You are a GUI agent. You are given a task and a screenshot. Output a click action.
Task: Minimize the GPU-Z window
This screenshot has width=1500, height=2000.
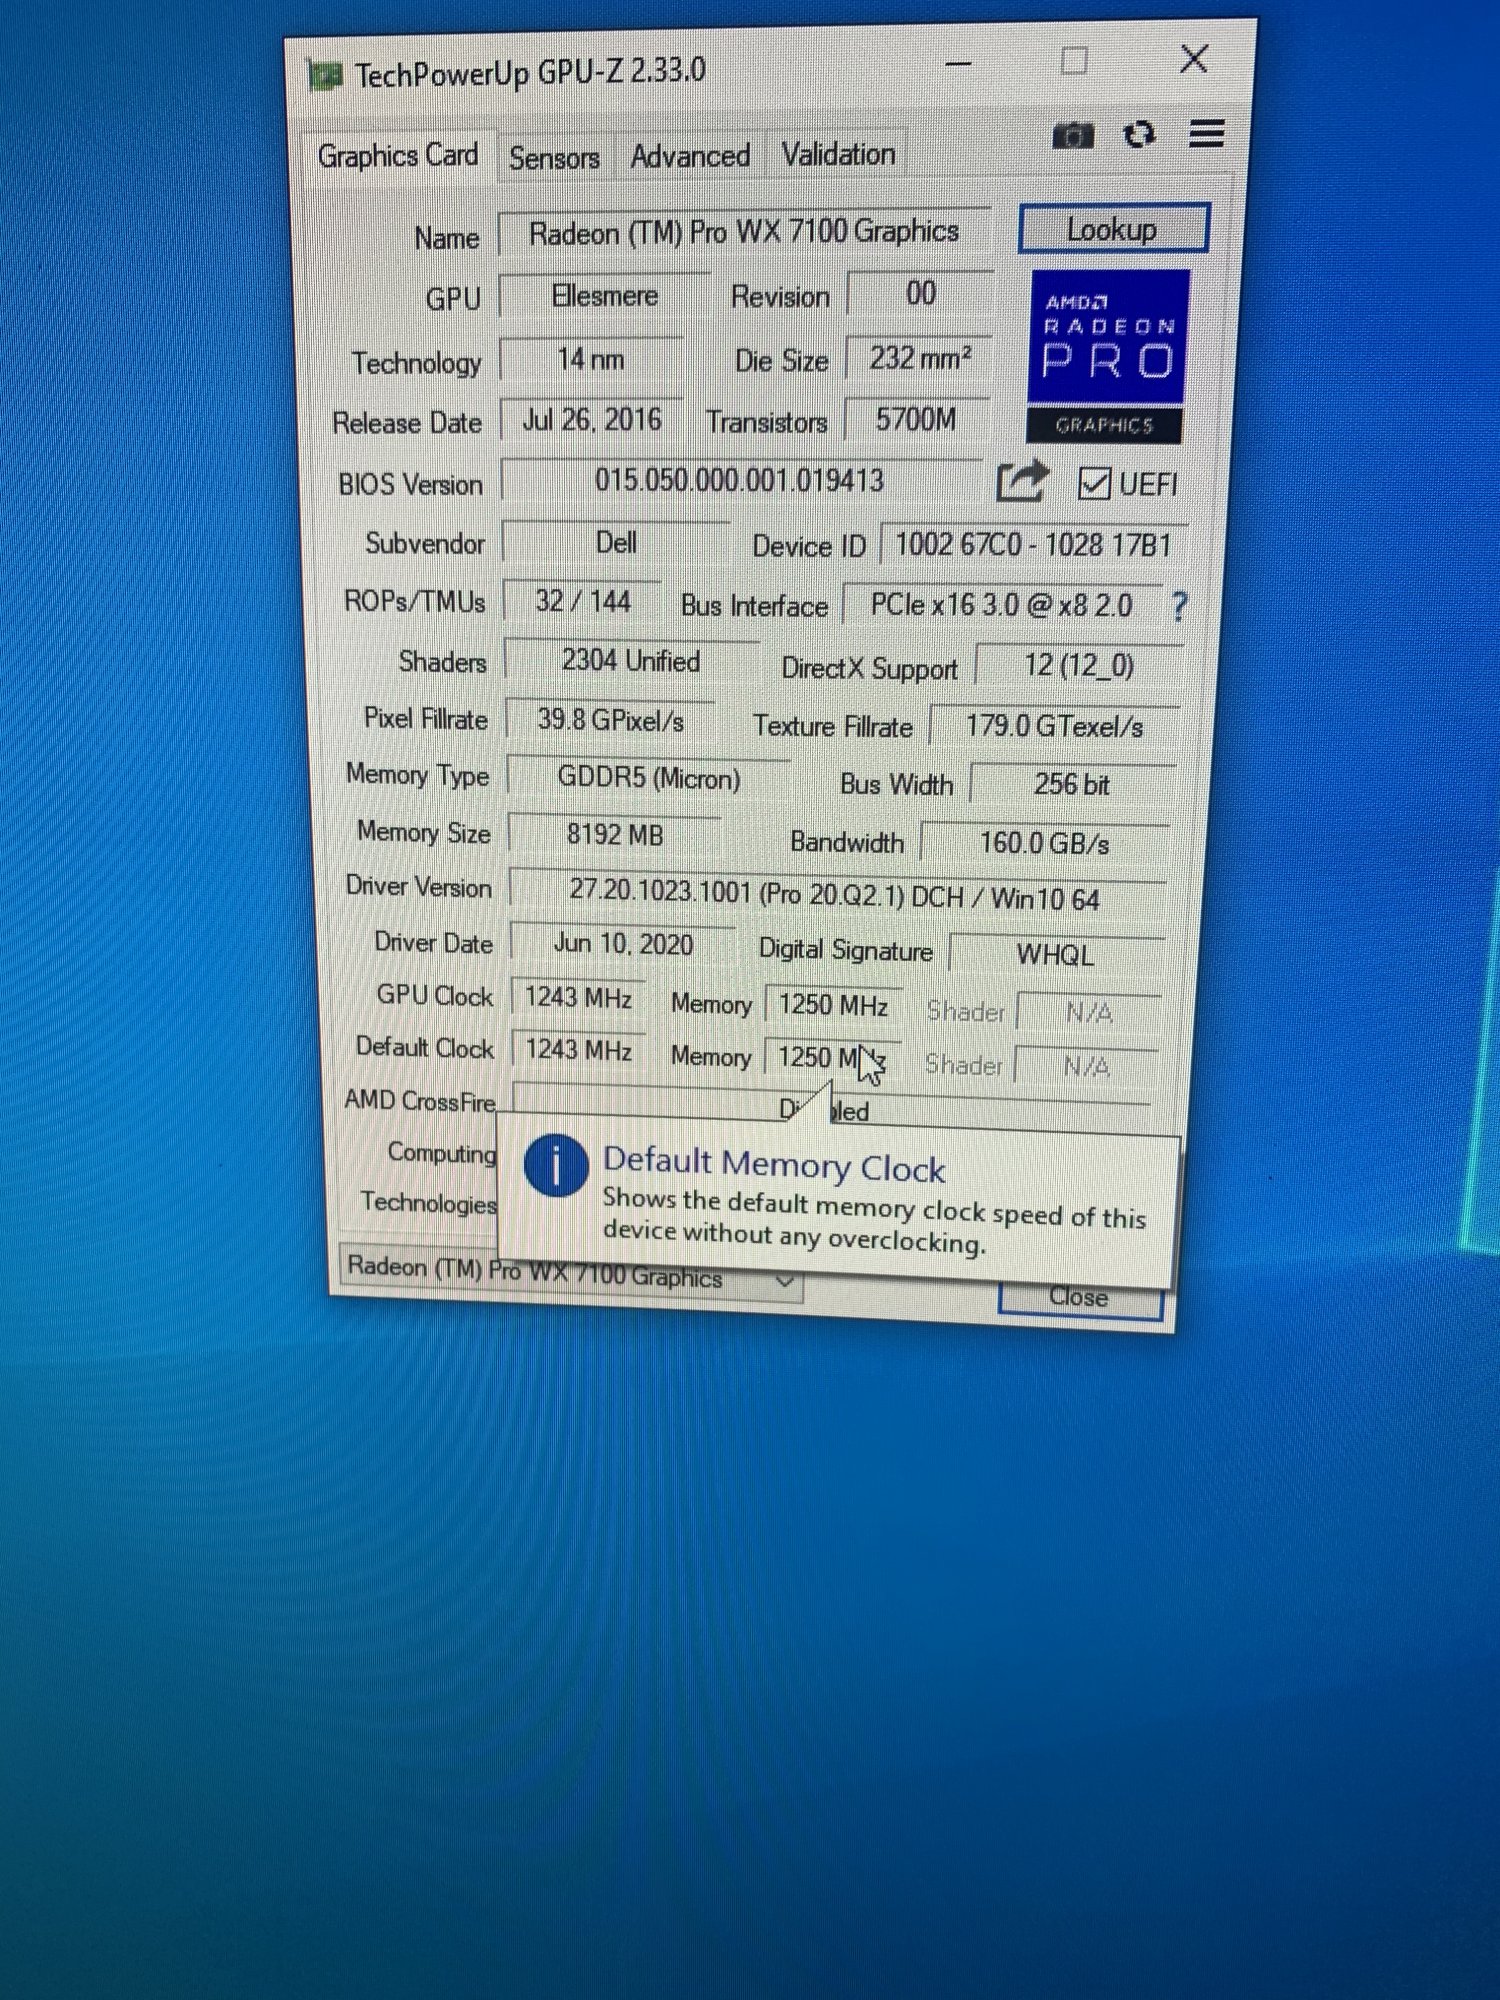[x=958, y=63]
